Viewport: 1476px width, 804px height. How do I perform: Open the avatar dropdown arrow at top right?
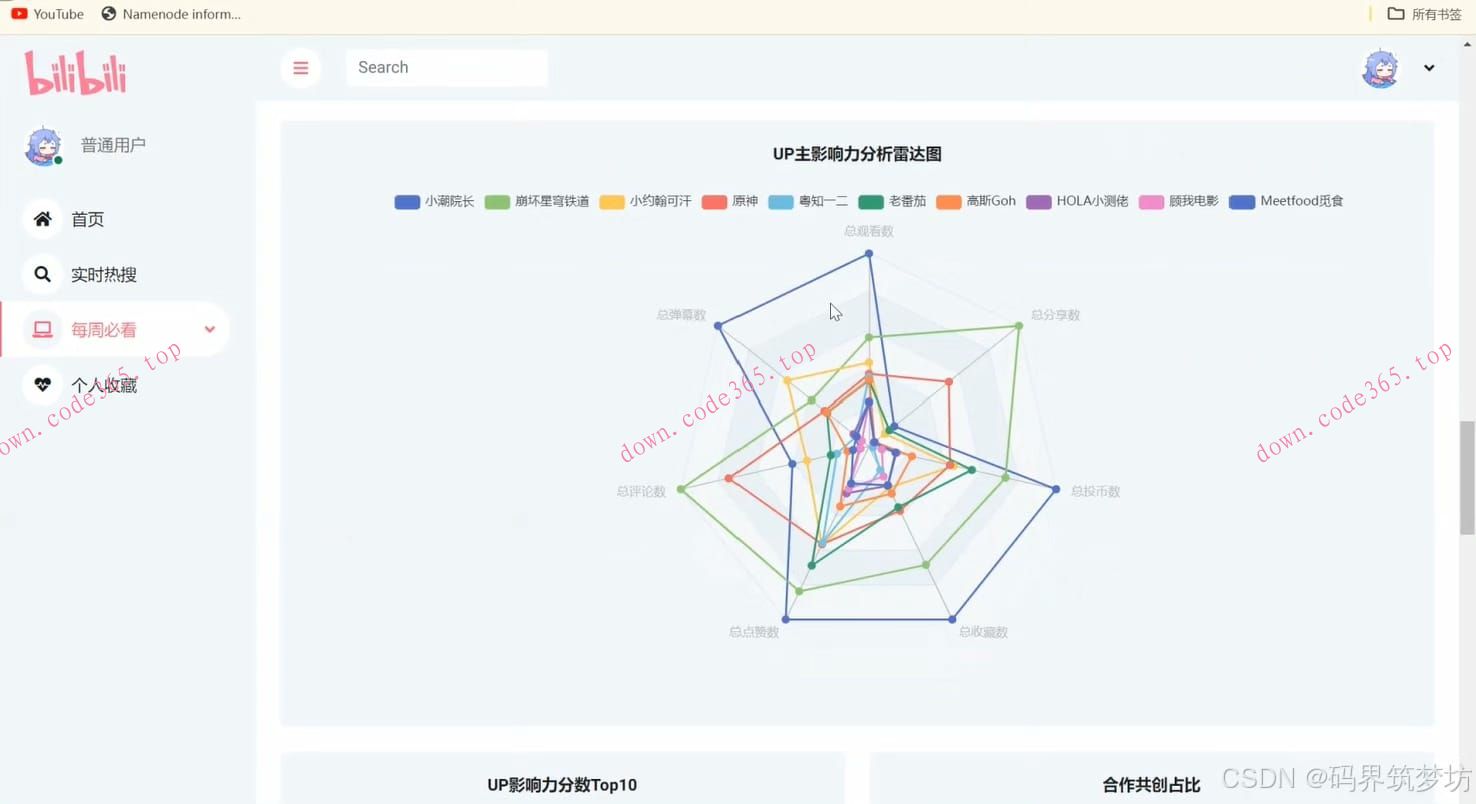click(x=1429, y=68)
